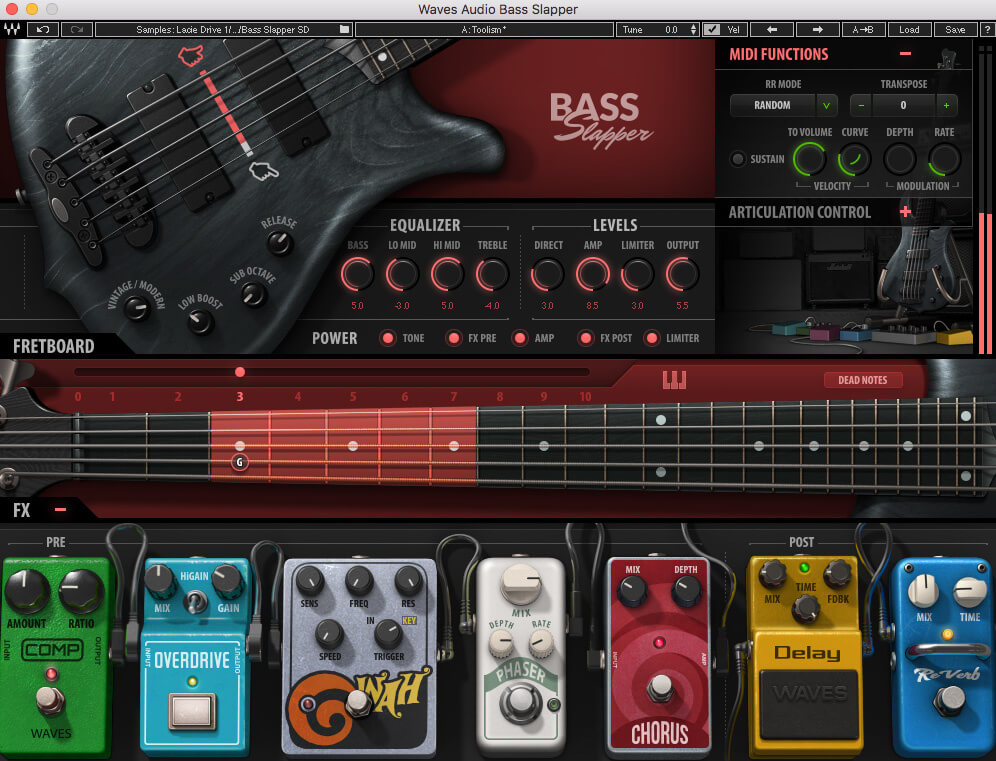Enable the Sustain toggle
The width and height of the screenshot is (996, 761).
737,159
